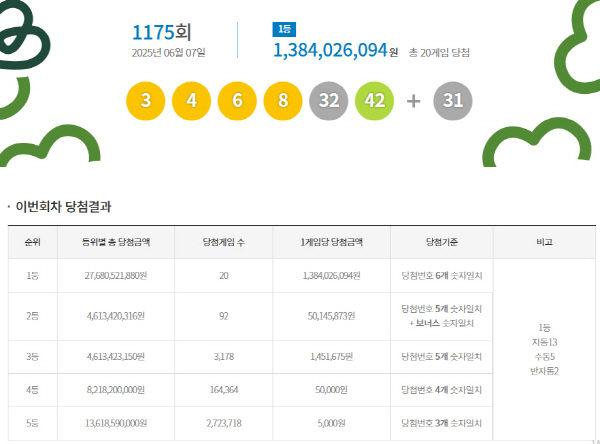The width and height of the screenshot is (600, 444).
Task: Click the prize amount 1,384,026,094원 headline
Action: tap(336, 50)
